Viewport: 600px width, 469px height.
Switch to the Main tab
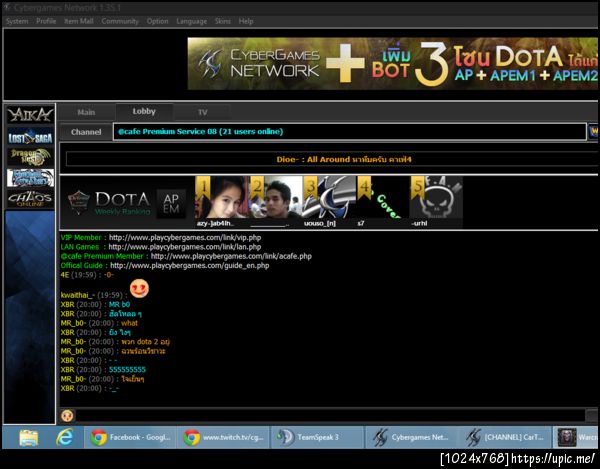86,112
